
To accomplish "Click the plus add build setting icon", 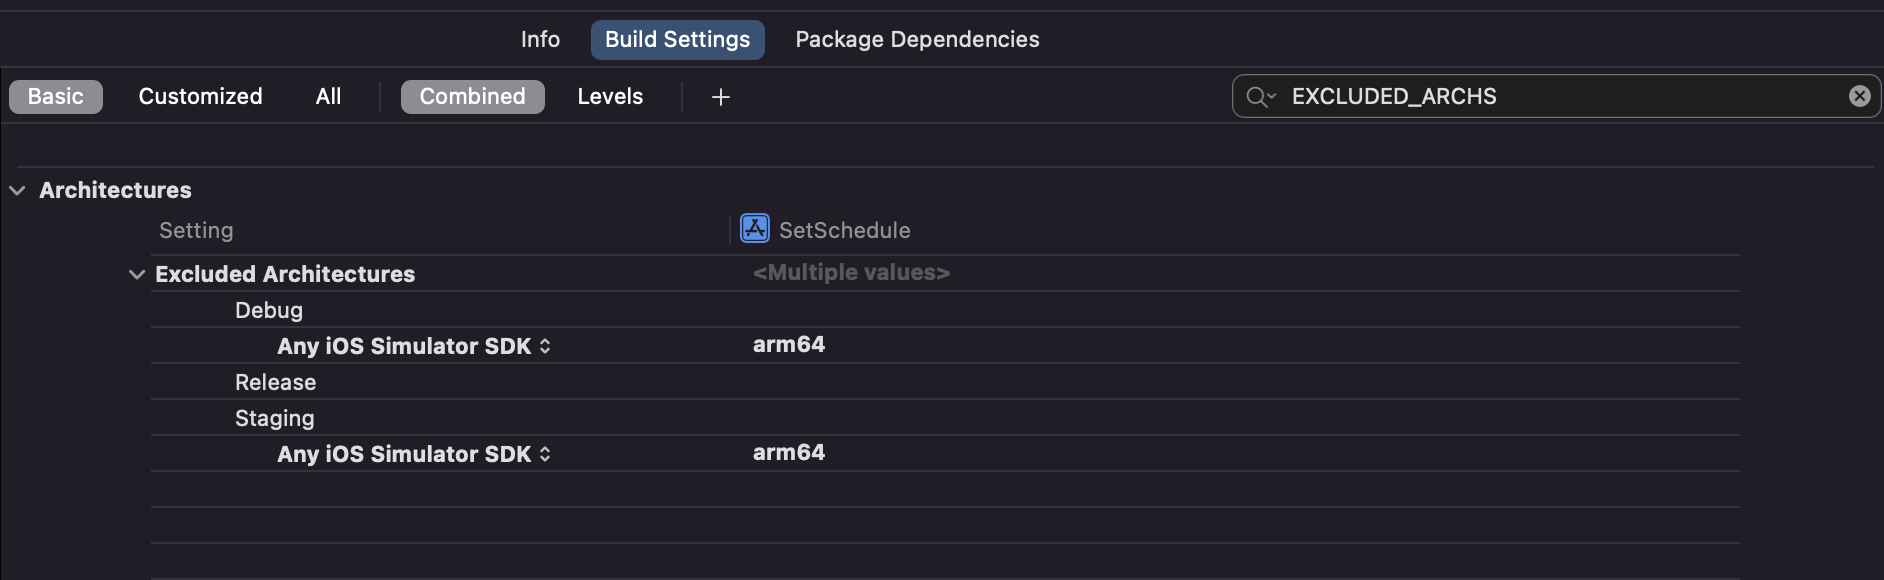I will point(720,97).
